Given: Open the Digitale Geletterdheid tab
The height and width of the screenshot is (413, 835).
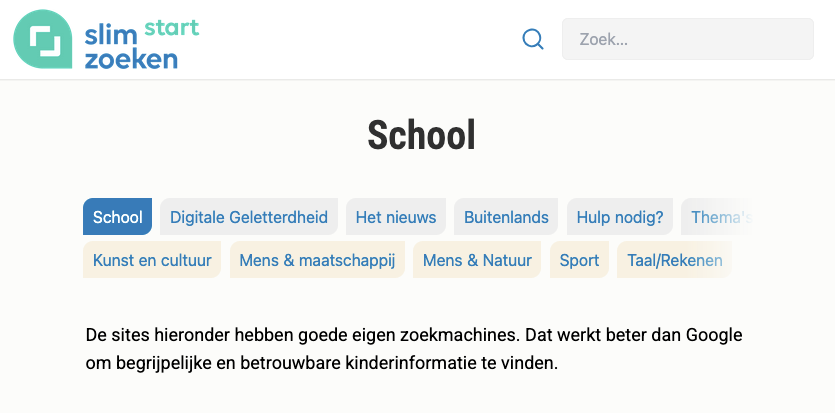Looking at the screenshot, I should pos(249,217).
